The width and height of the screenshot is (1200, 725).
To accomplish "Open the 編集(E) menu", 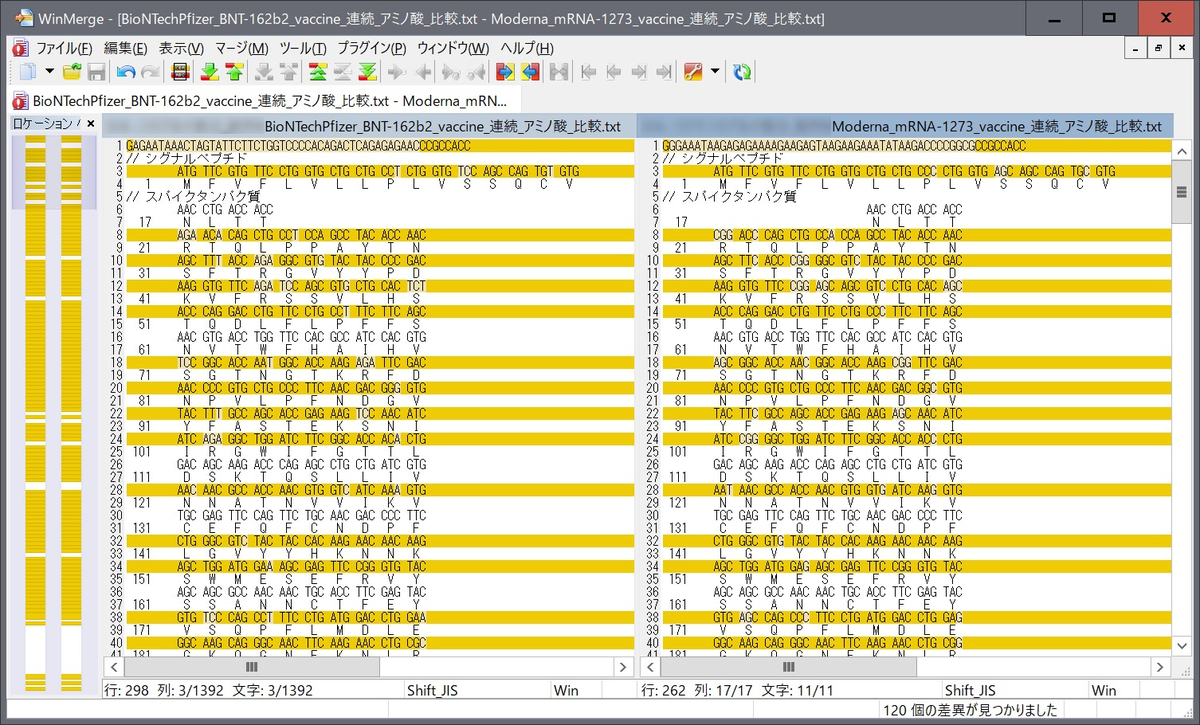I will 125,48.
